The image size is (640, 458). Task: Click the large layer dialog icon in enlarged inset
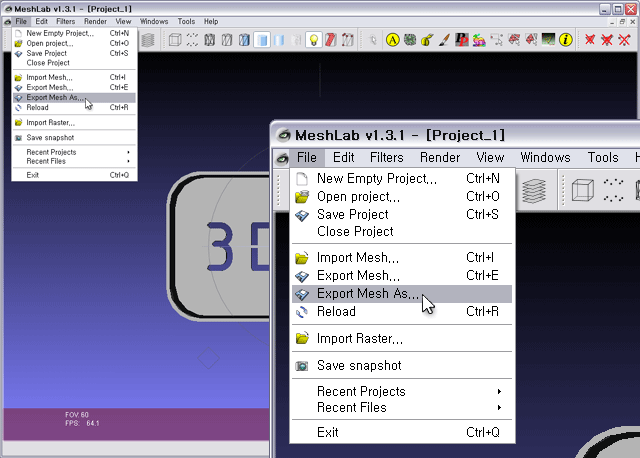534,191
